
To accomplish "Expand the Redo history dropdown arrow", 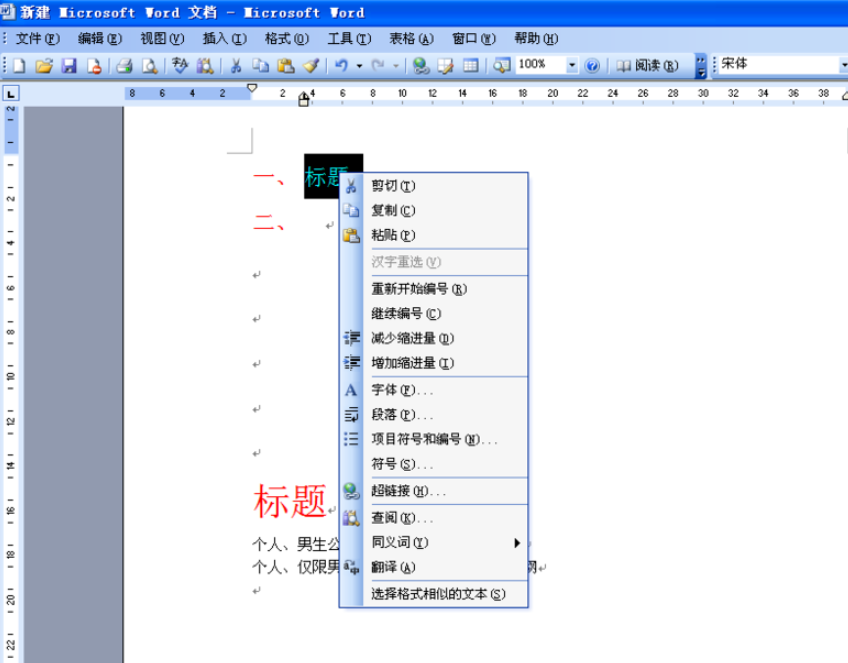I will tap(396, 66).
